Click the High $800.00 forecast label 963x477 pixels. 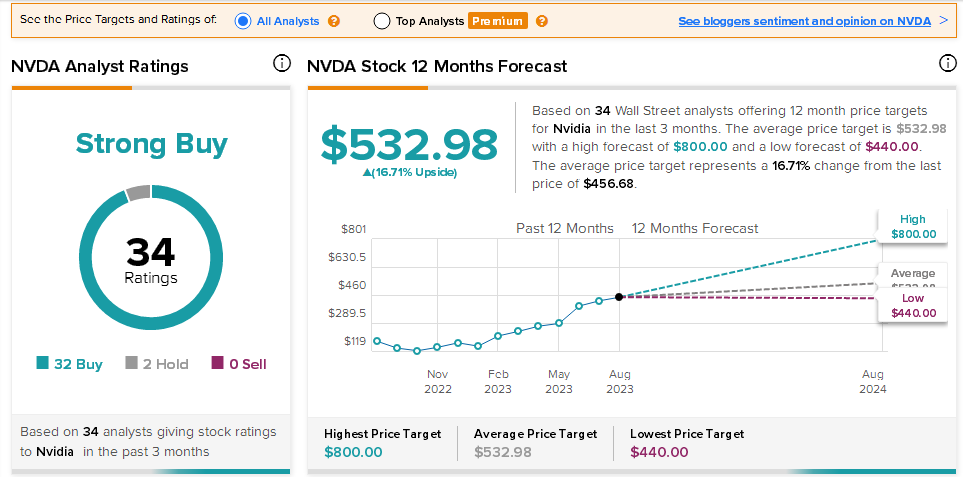click(x=913, y=227)
